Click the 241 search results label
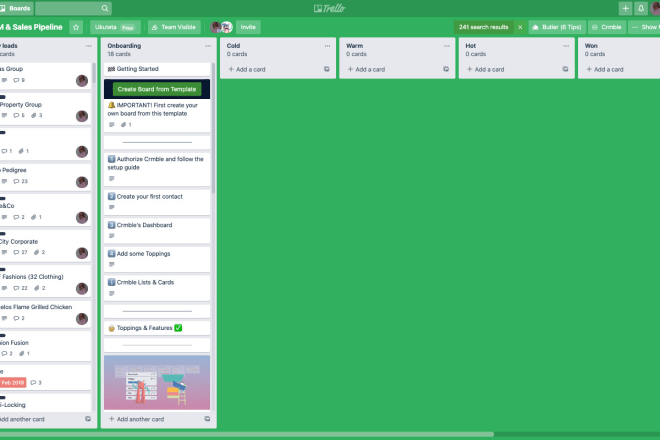Image resolution: width=660 pixels, height=440 pixels. point(484,27)
